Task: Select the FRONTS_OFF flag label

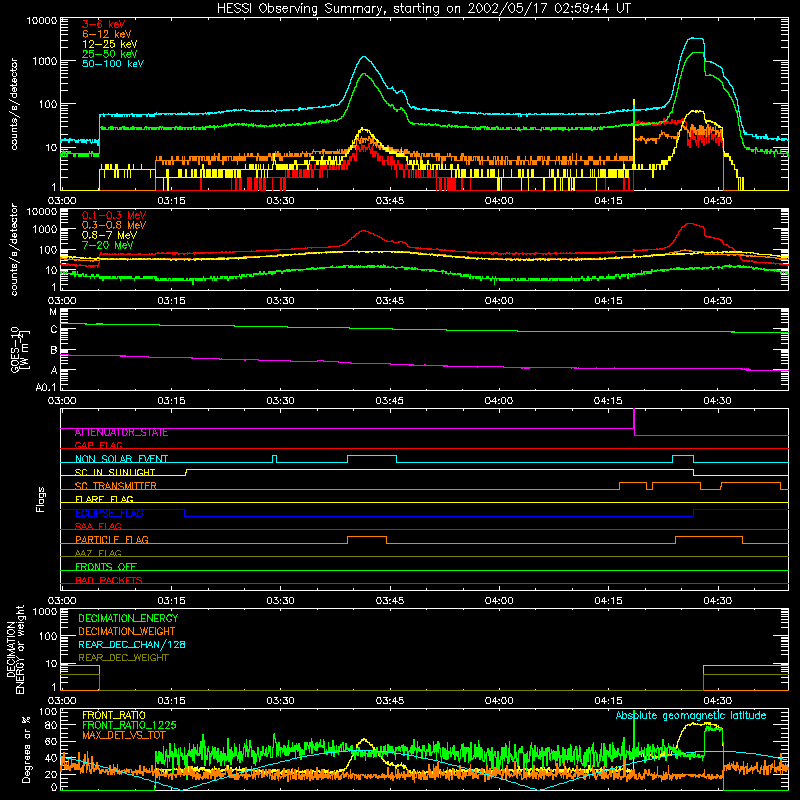Action: coord(106,566)
